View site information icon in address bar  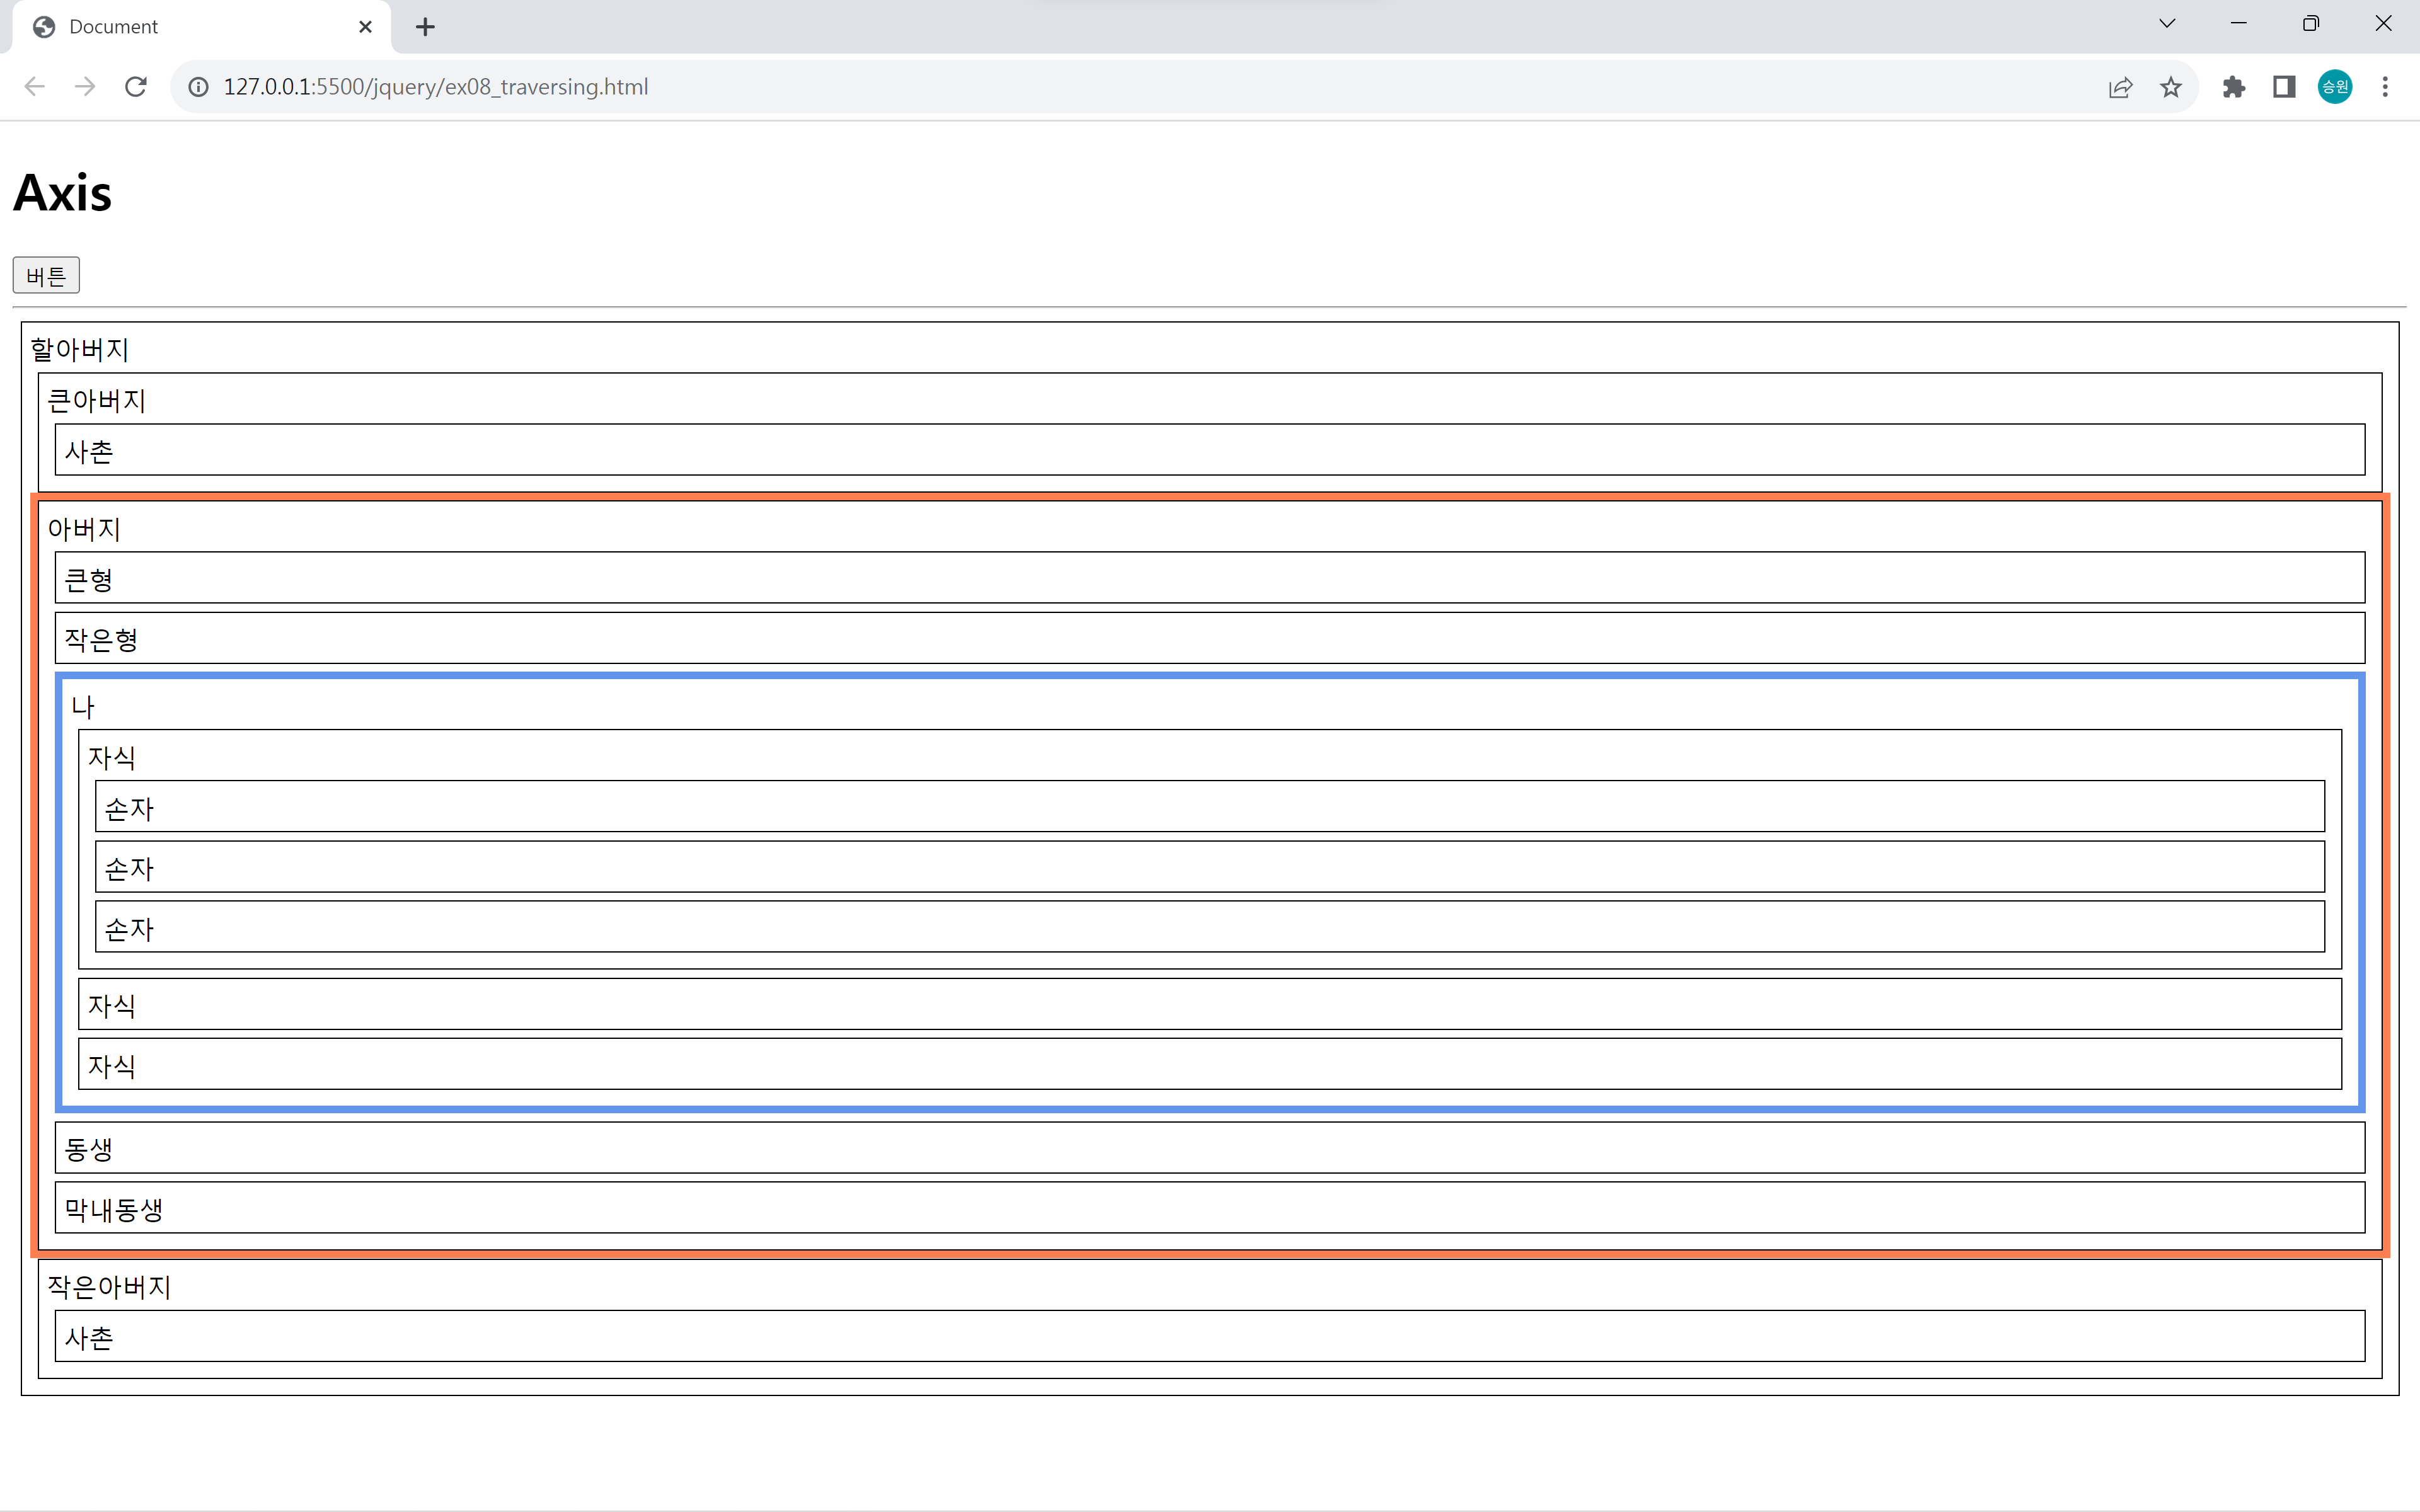tap(199, 87)
